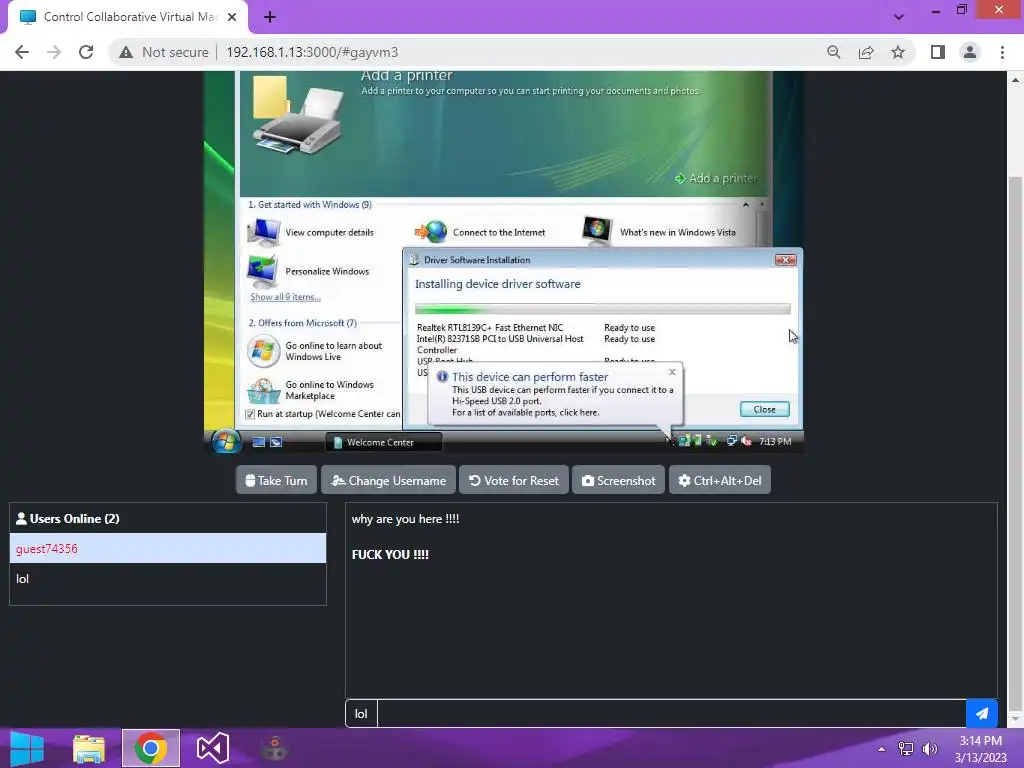The width and height of the screenshot is (1024, 768).
Task: Click the driver installation progress bar
Action: pos(603,309)
